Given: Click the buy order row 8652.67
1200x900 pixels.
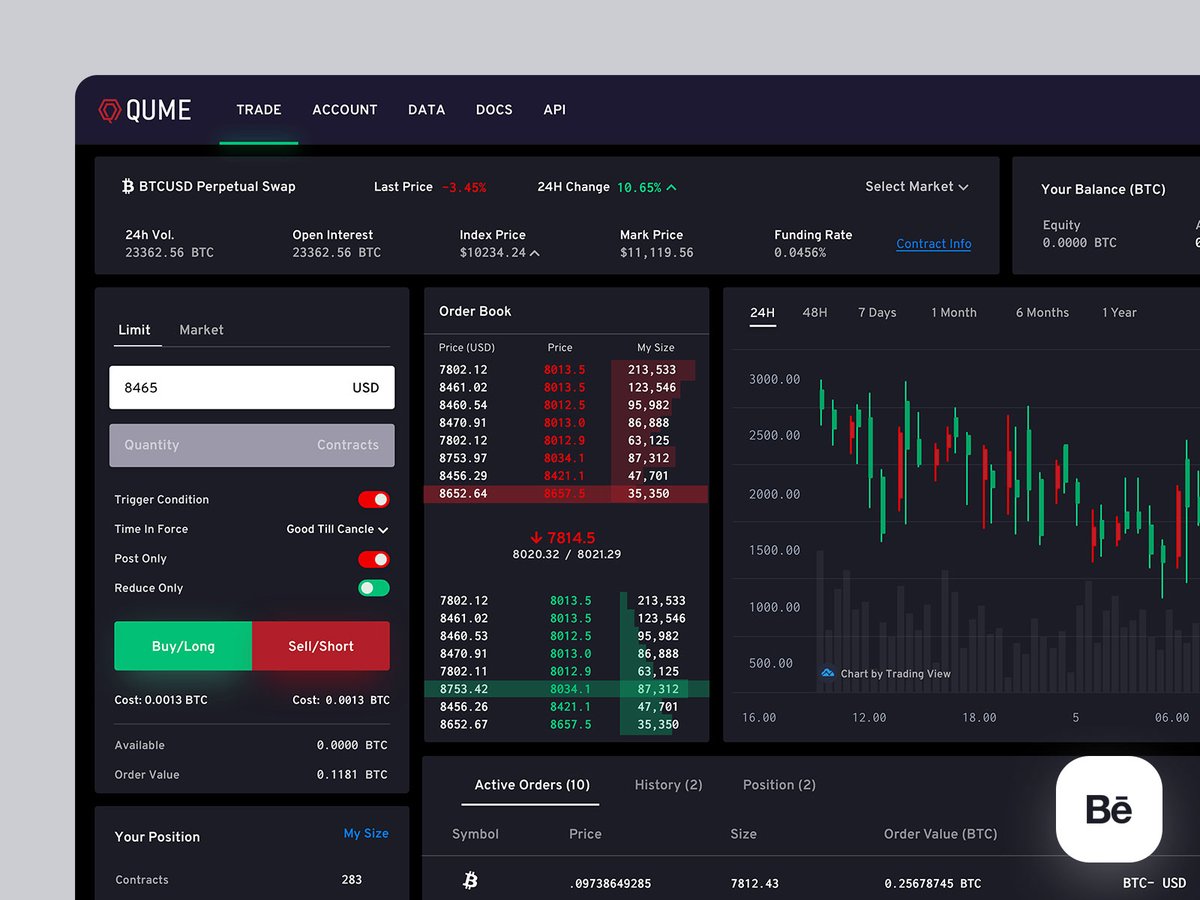Looking at the screenshot, I should [566, 724].
